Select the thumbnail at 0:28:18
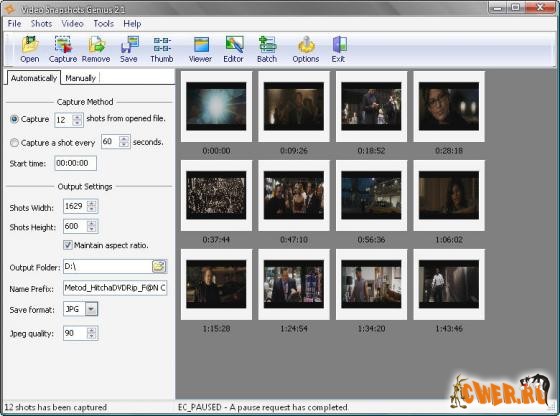 pos(449,106)
